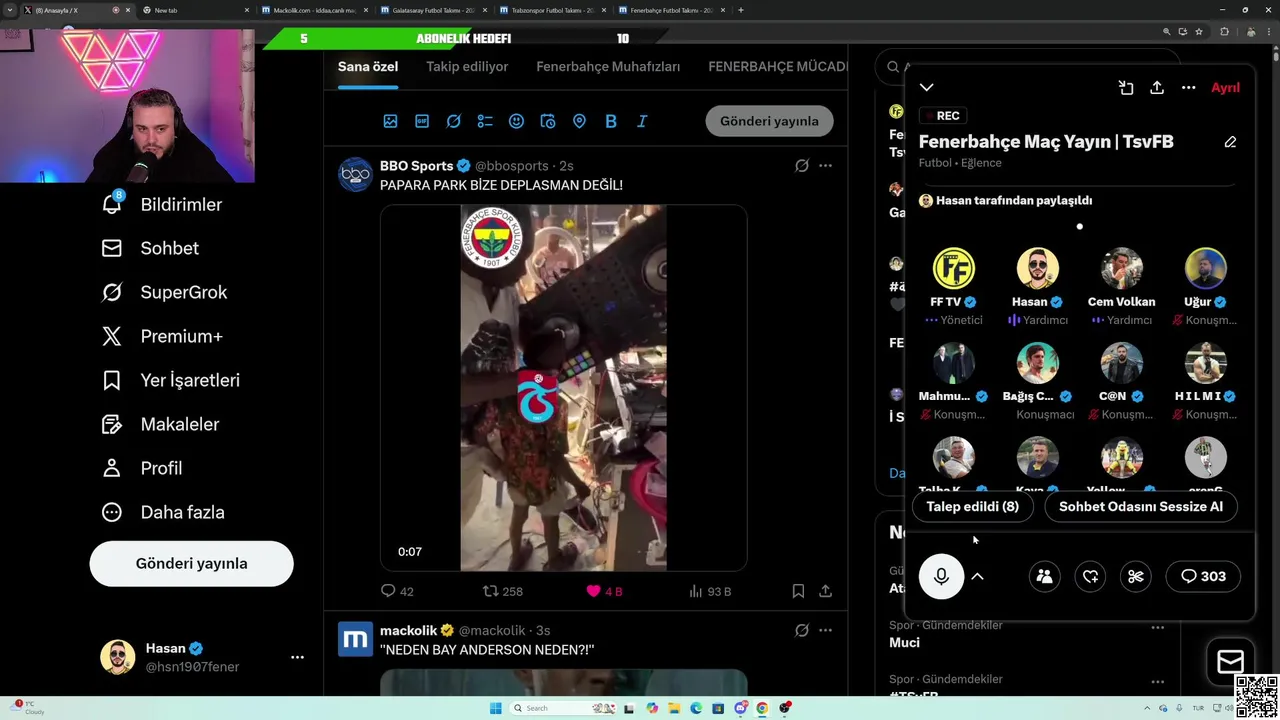The height and width of the screenshot is (720, 1280).
Task: Toggle italic text formatting
Action: (x=642, y=121)
